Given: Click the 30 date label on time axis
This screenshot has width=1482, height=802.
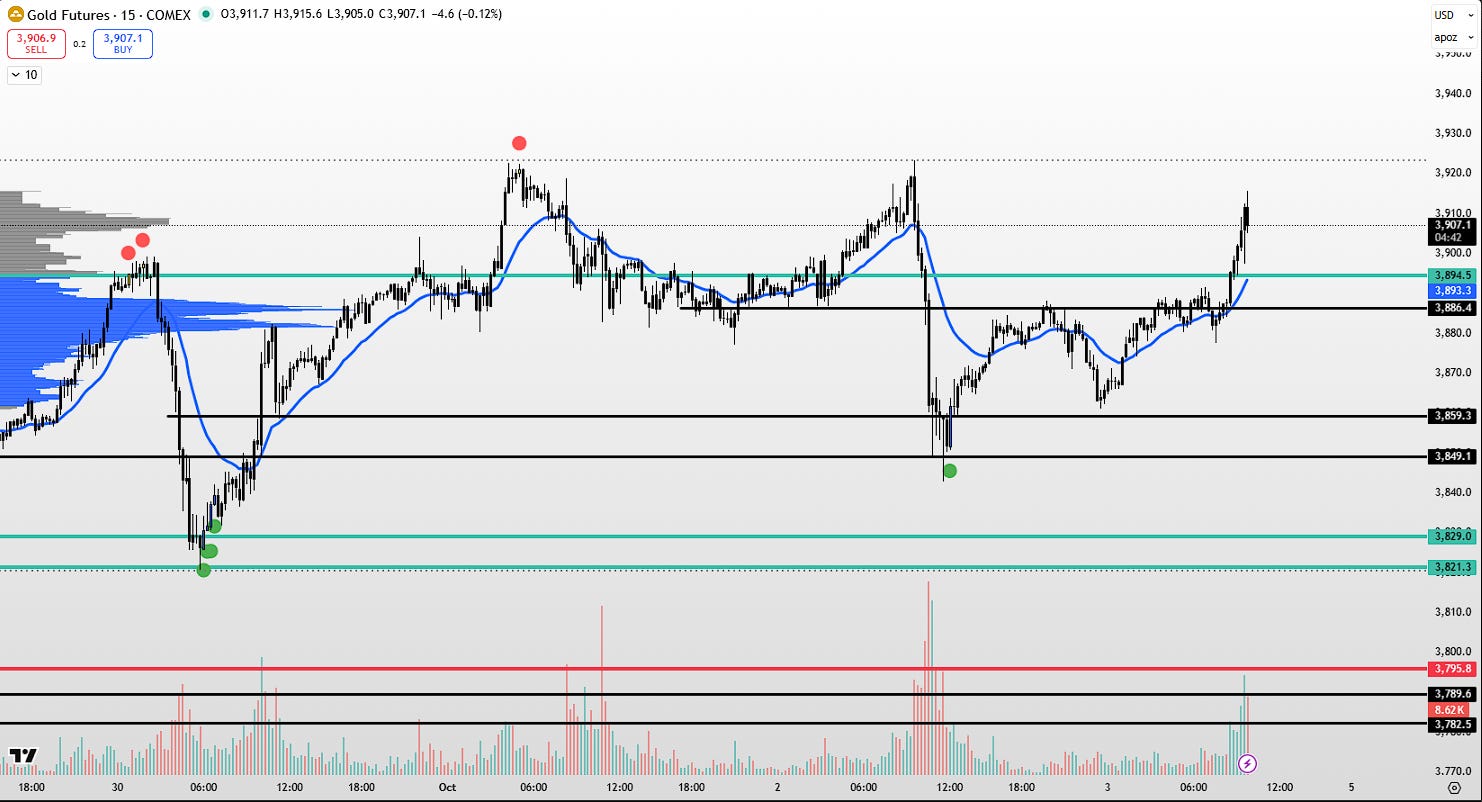Looking at the screenshot, I should (x=118, y=787).
